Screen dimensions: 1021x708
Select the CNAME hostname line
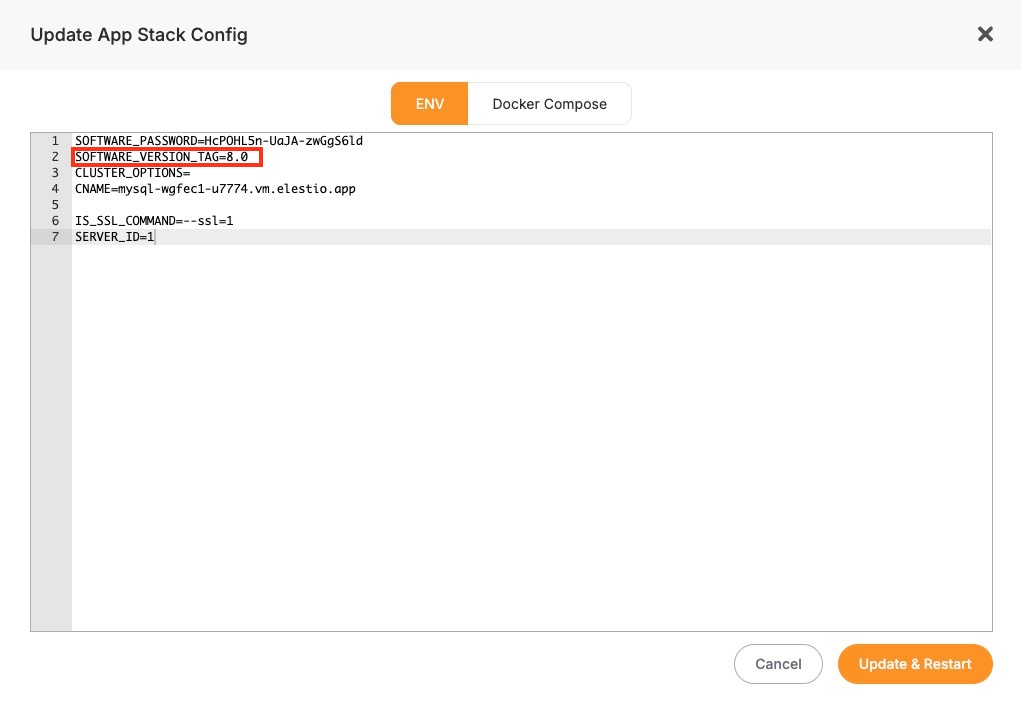[x=215, y=189]
